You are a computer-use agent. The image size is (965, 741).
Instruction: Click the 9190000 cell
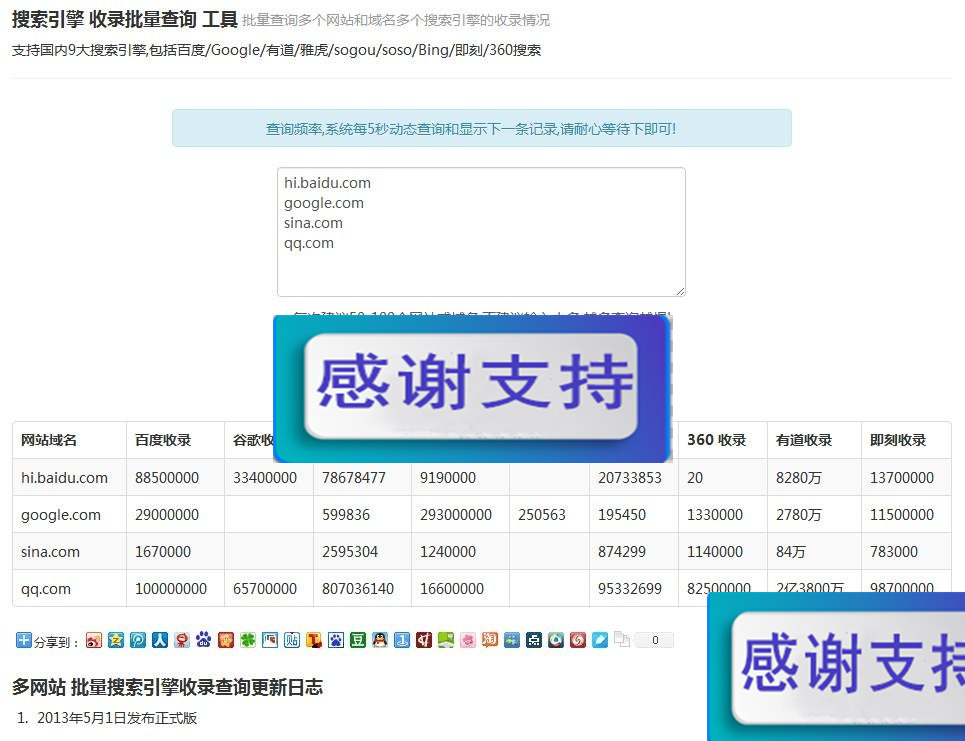coord(448,478)
